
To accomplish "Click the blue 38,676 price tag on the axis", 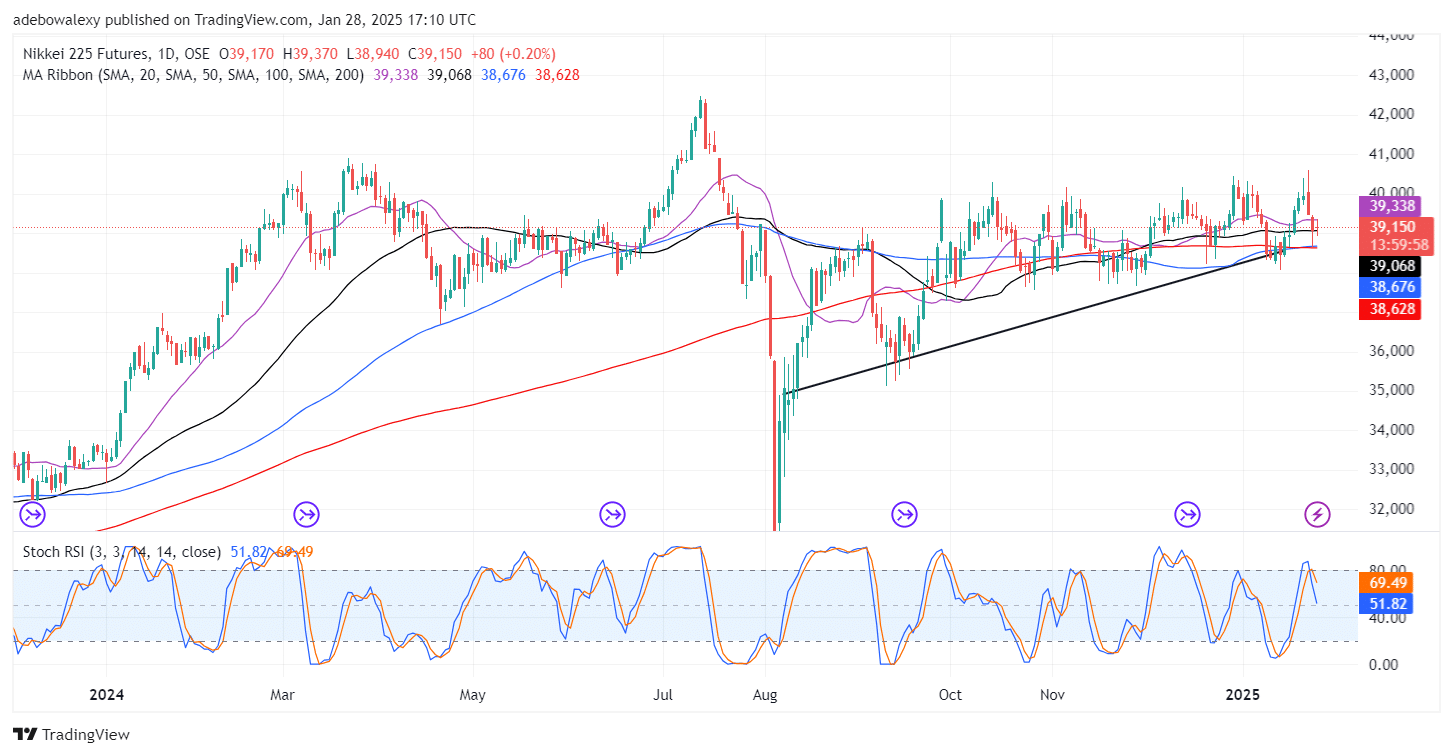I will pos(1390,287).
